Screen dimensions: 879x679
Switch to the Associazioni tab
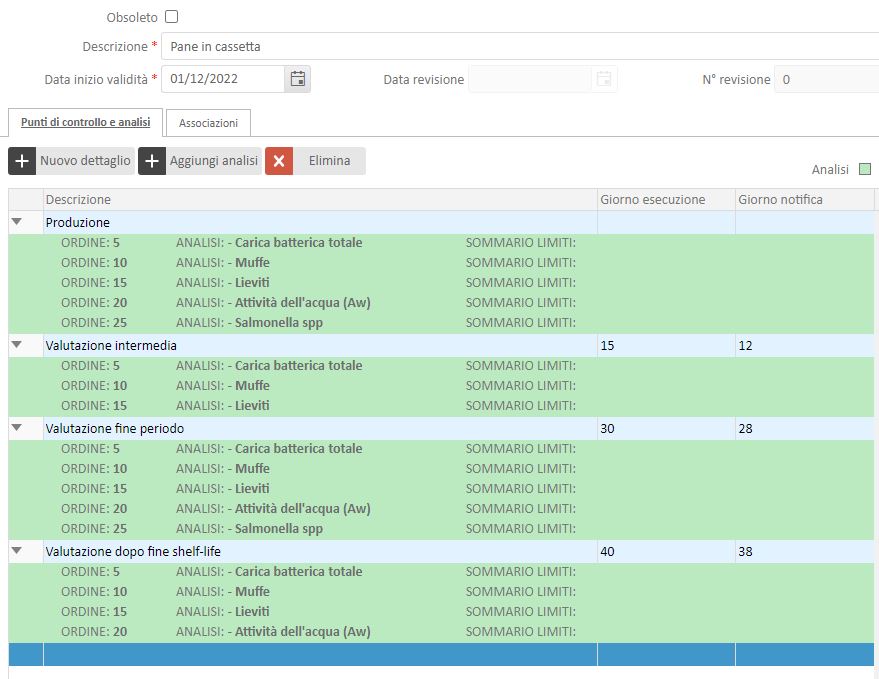(x=209, y=123)
